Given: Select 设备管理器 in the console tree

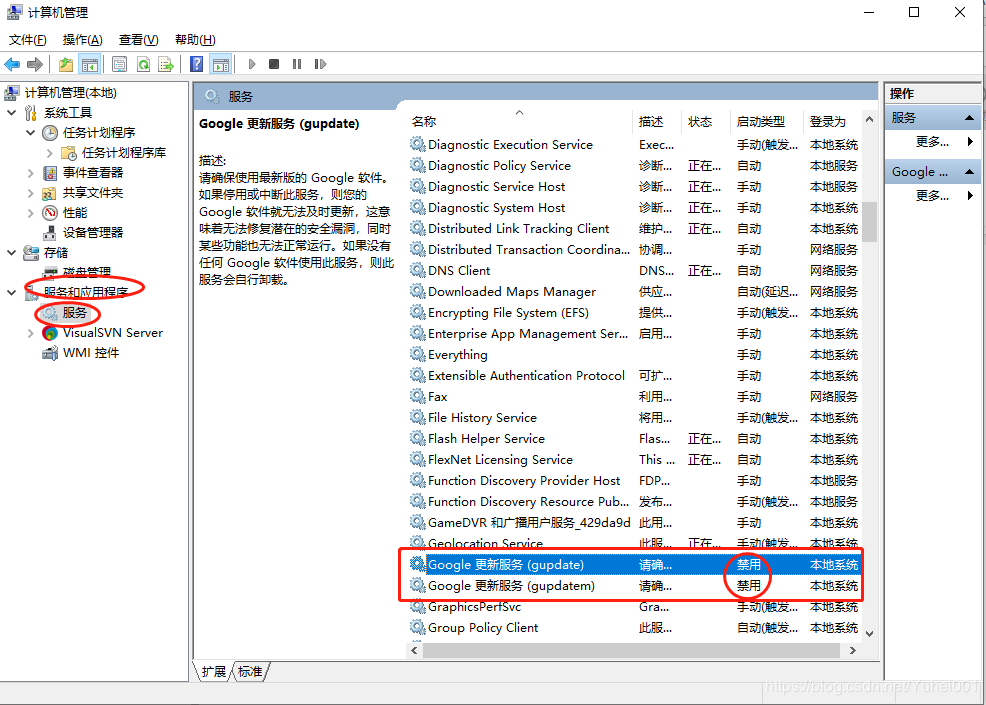Looking at the screenshot, I should pos(93,232).
